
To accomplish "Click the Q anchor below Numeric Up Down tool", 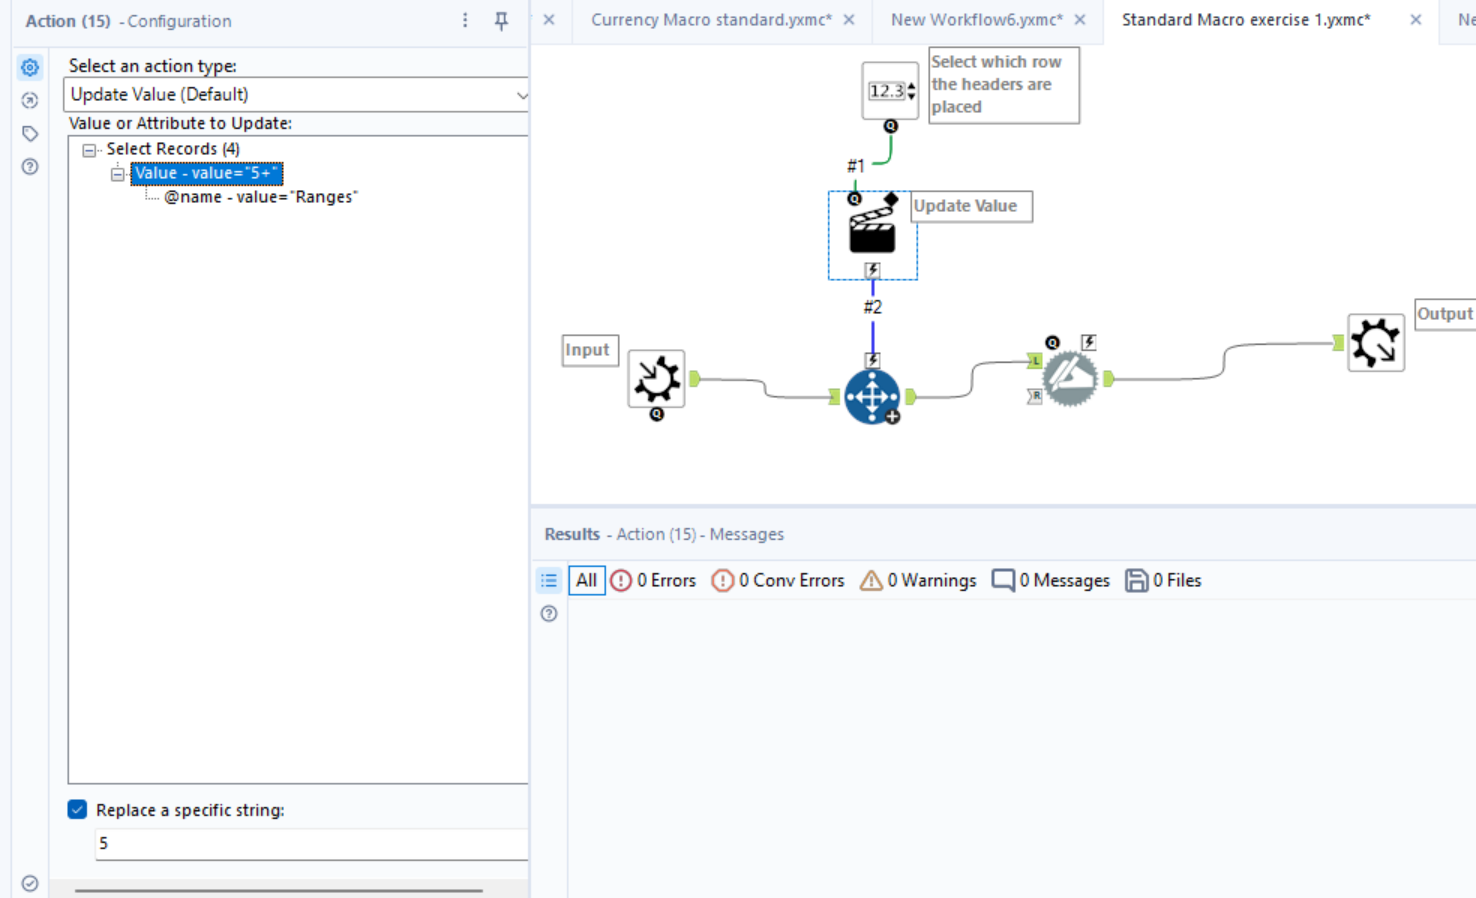I will tap(890, 126).
